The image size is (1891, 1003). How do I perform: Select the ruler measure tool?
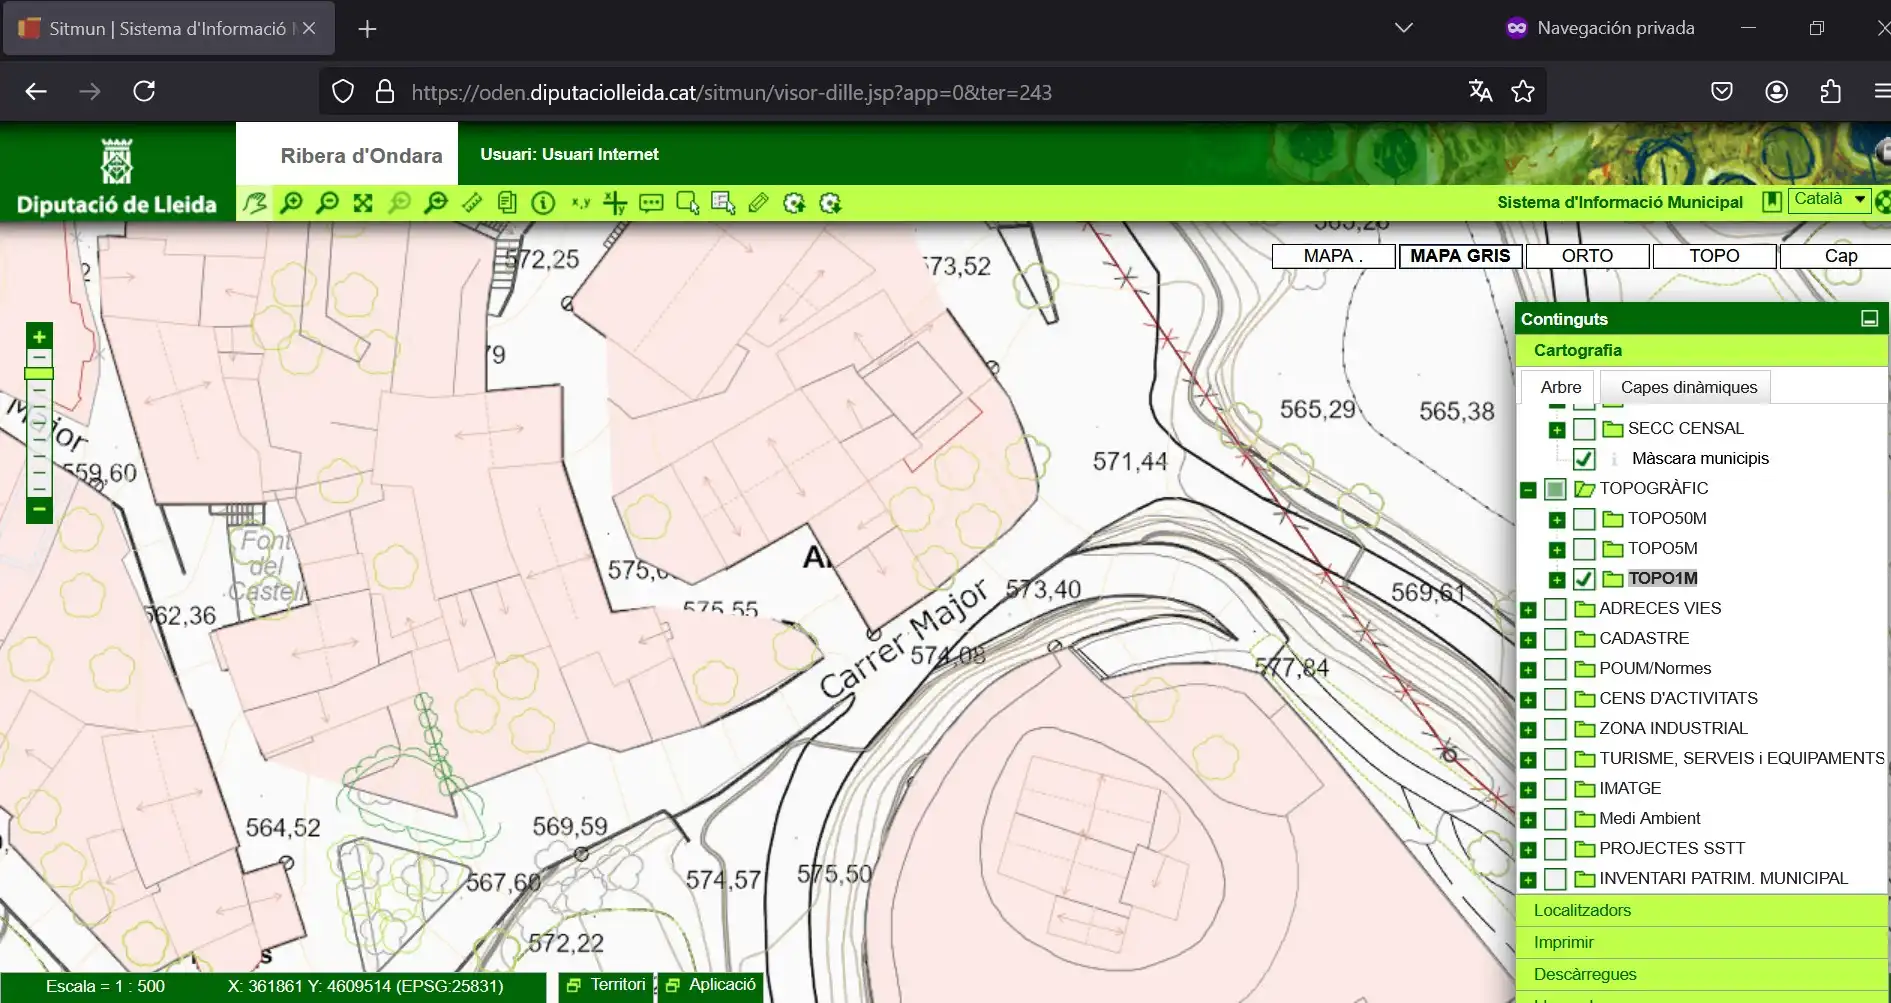coord(471,203)
